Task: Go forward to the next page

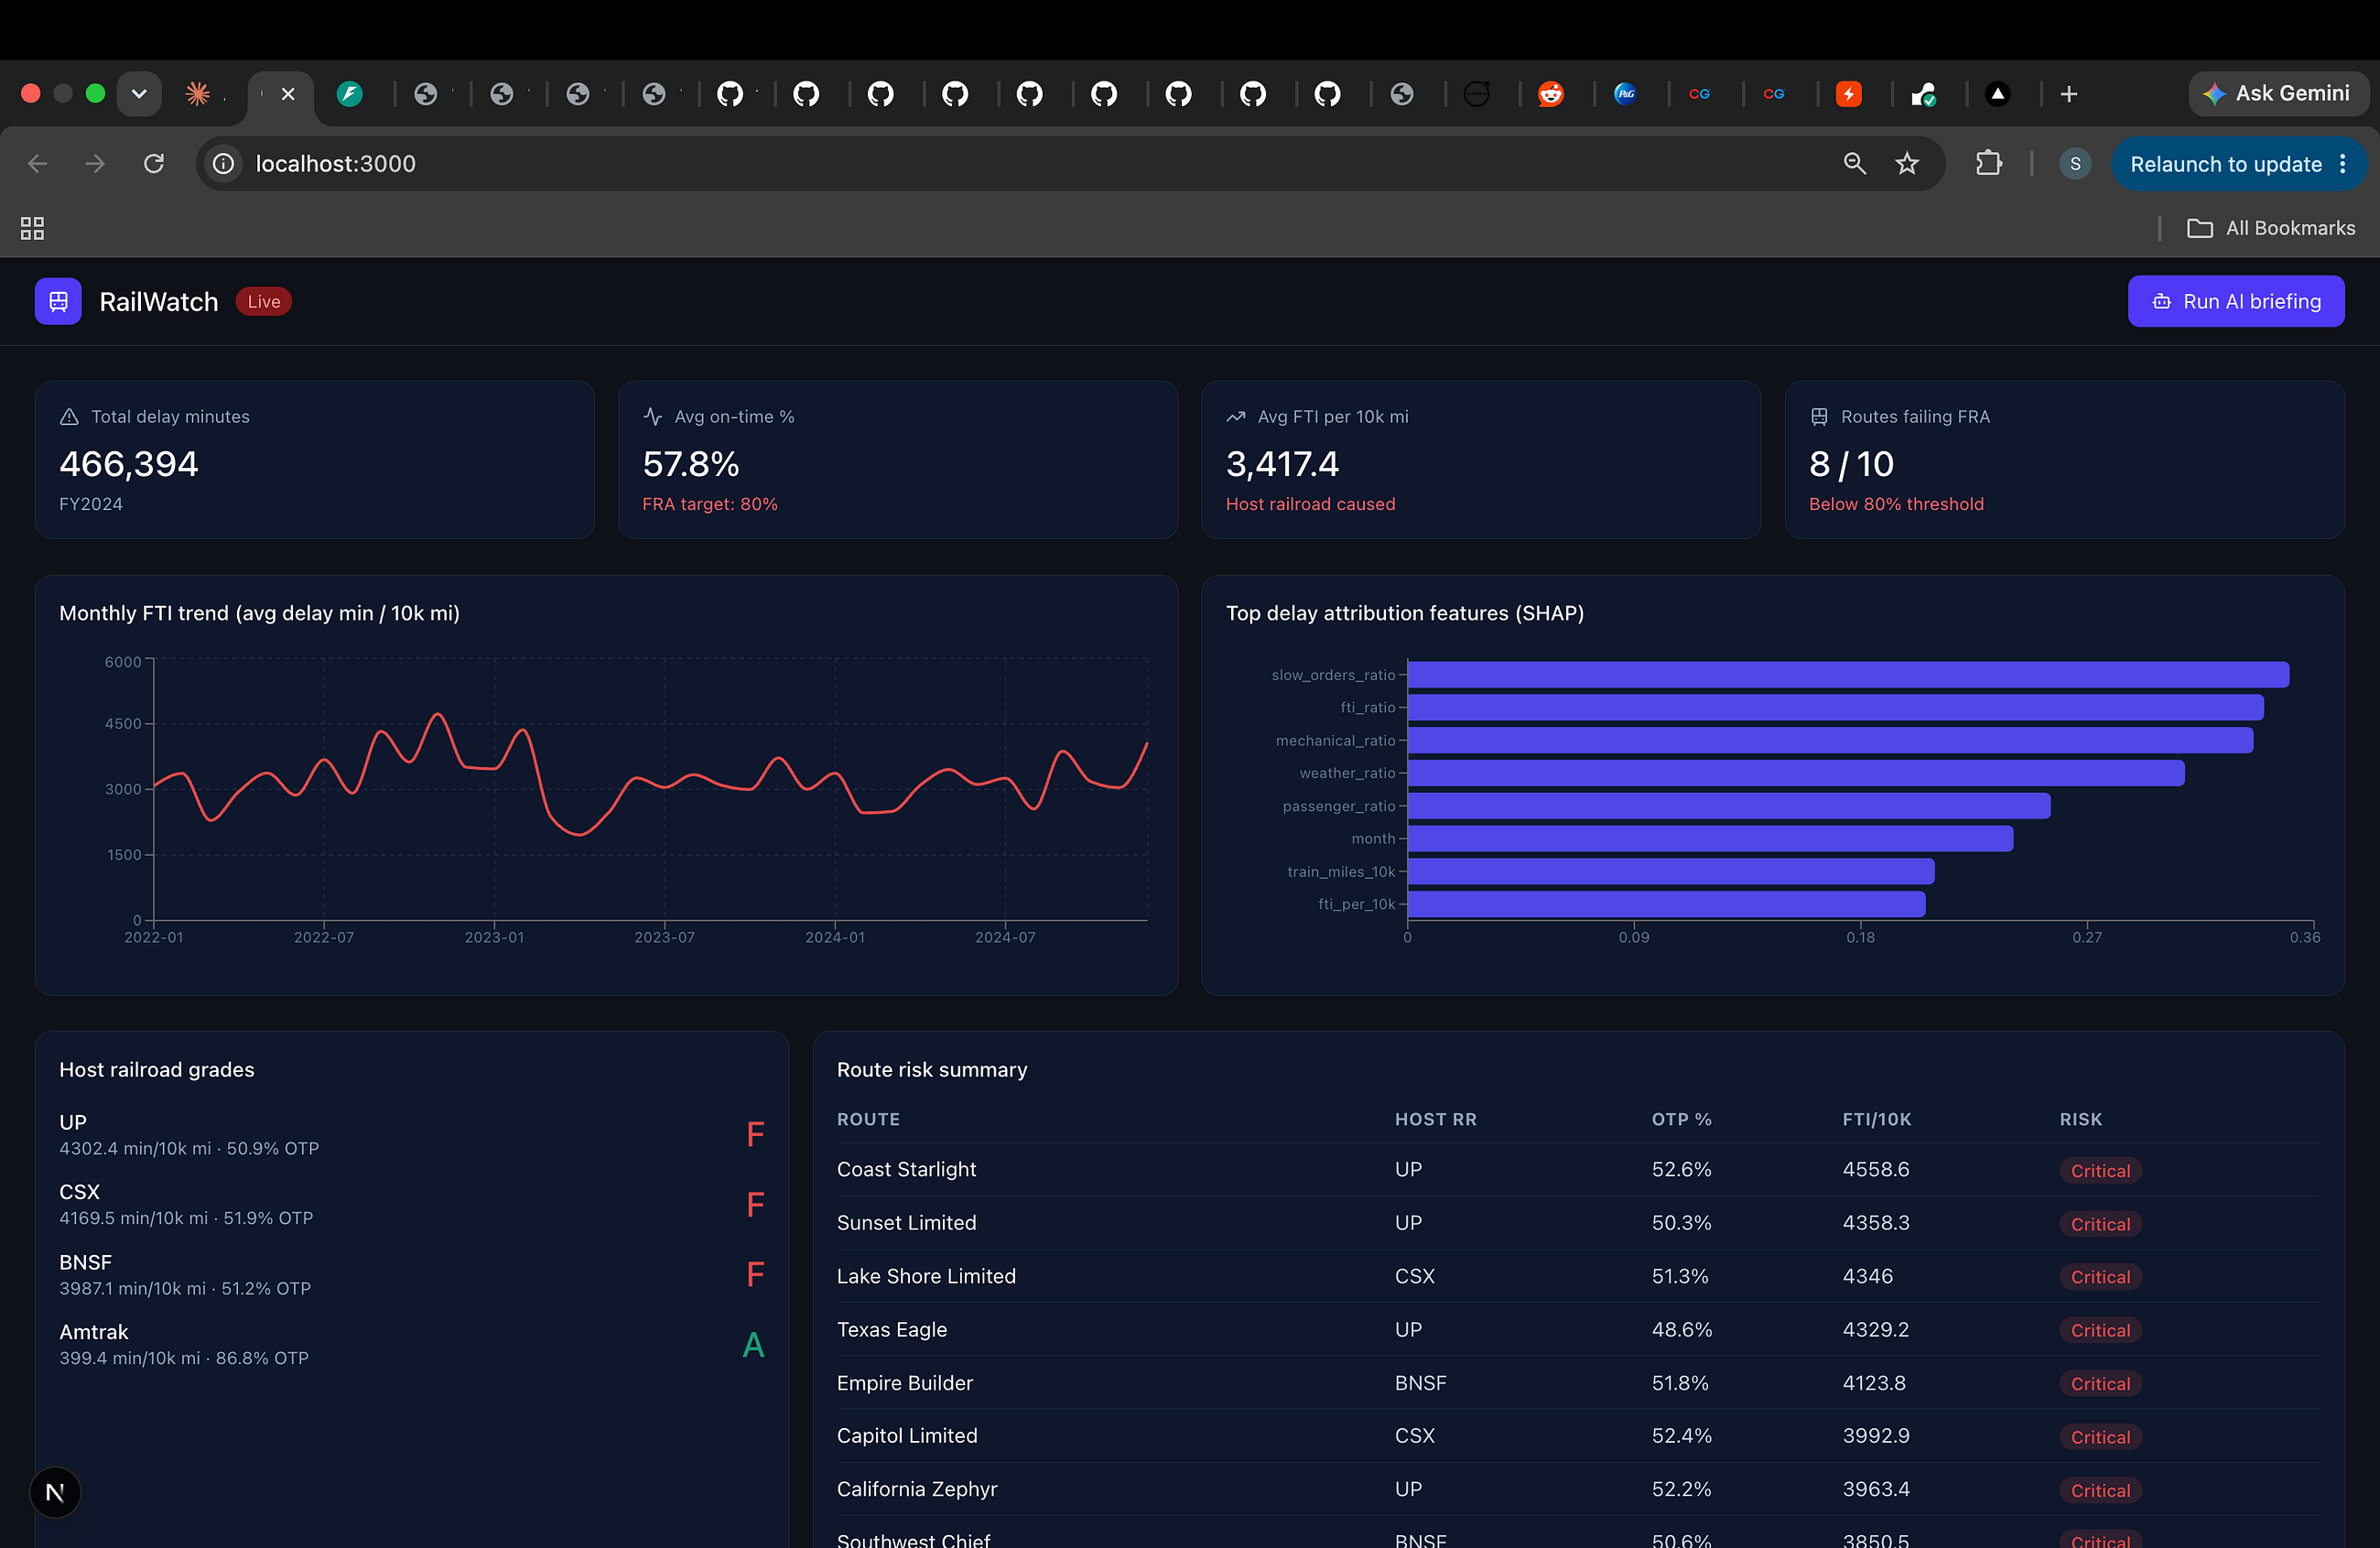Action: tap(95, 163)
